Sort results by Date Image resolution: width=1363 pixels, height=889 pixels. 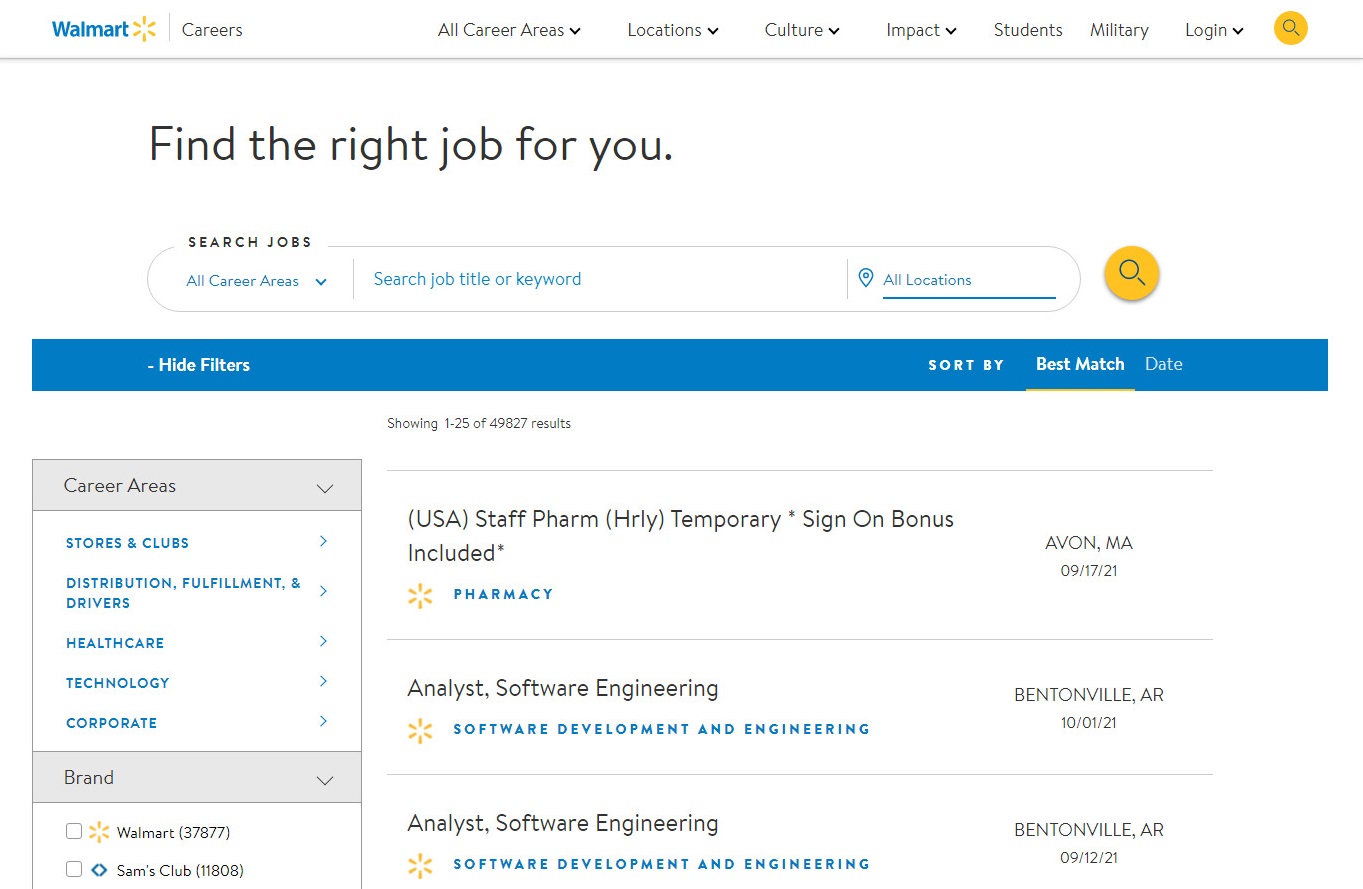pyautogui.click(x=1163, y=364)
